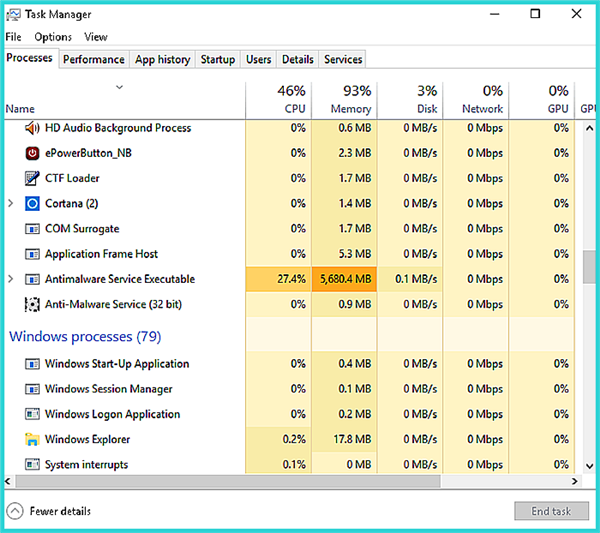Click the CTF Loader pen icon
The width and height of the screenshot is (600, 533).
tap(32, 178)
